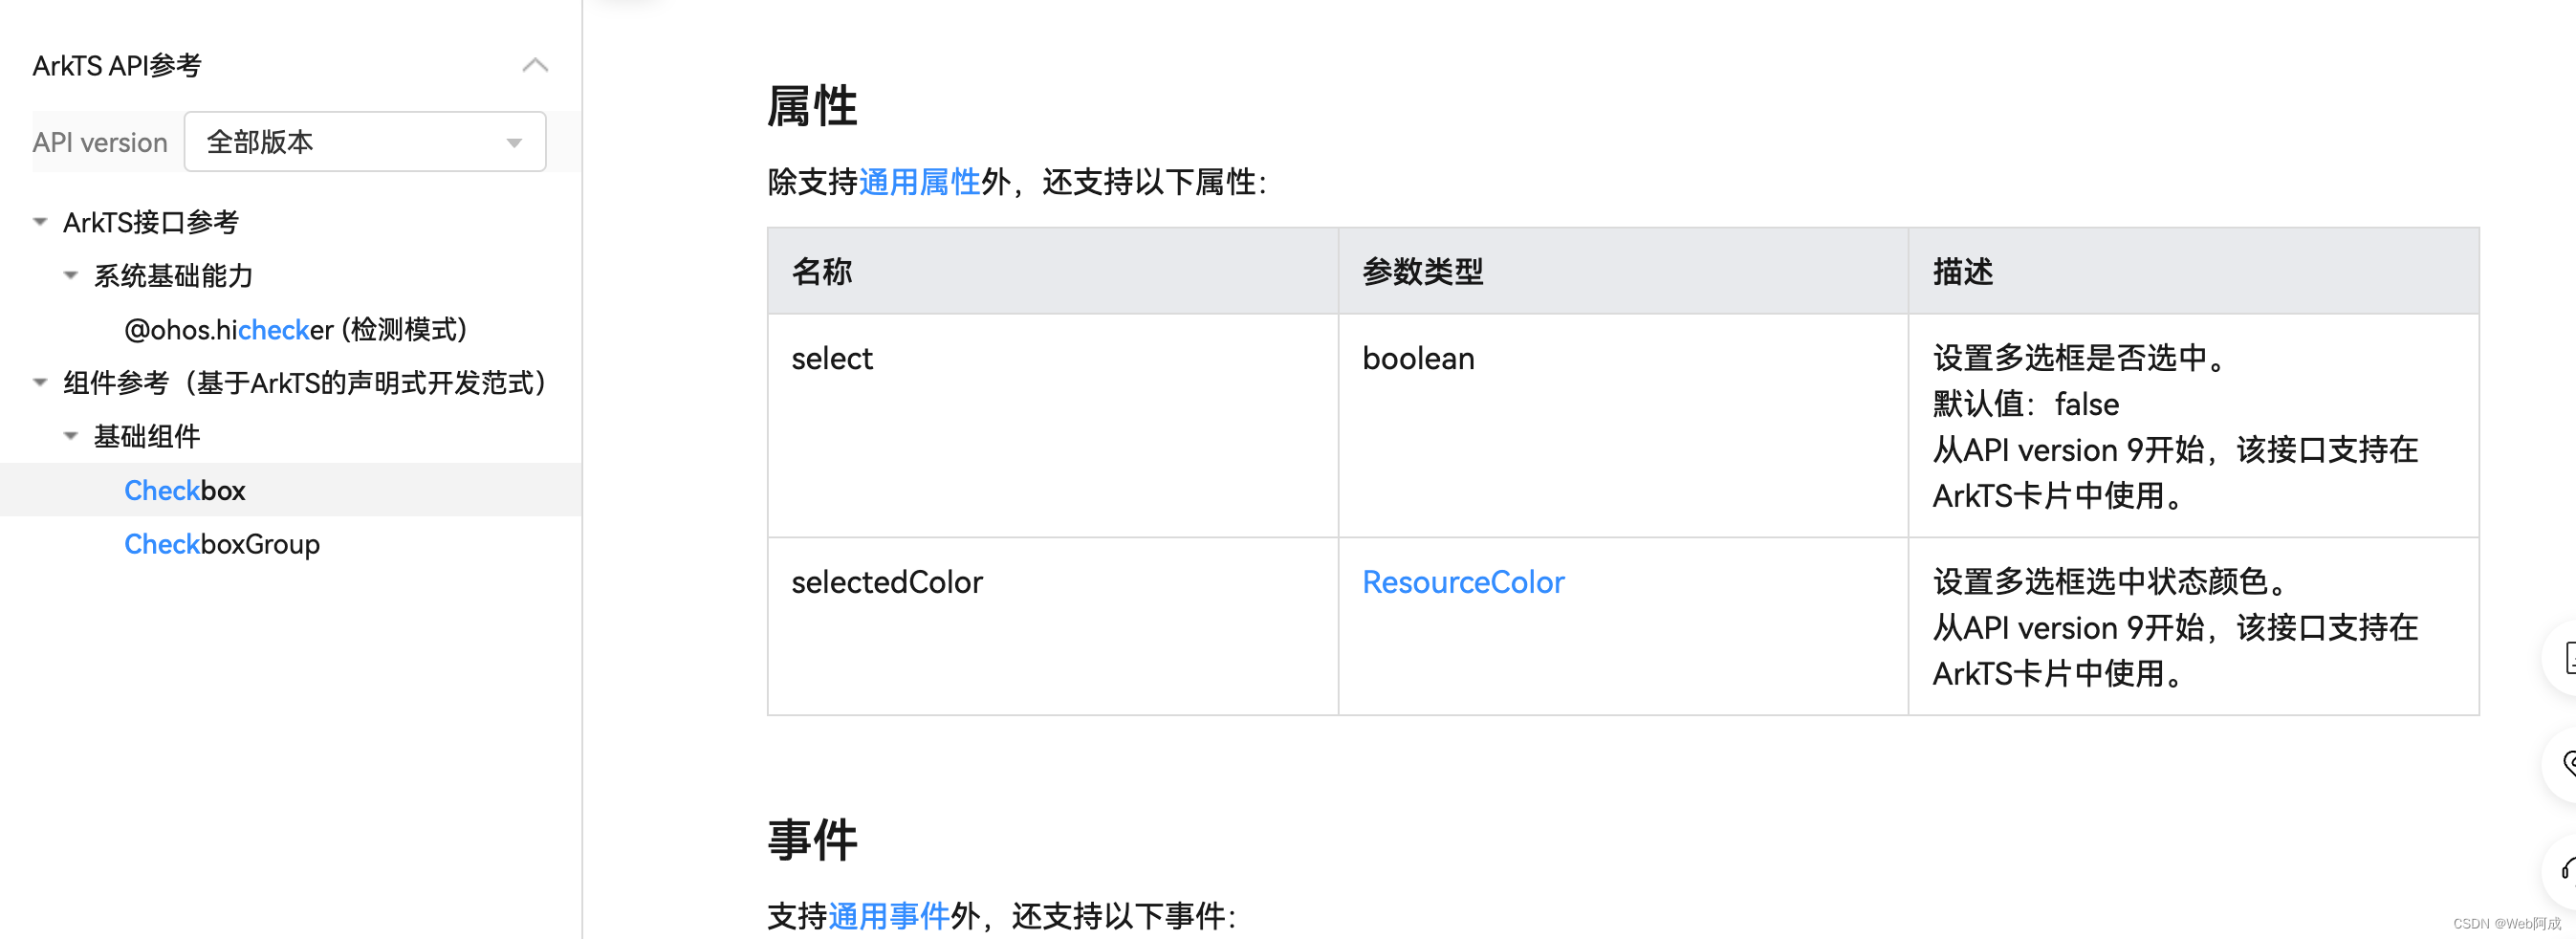Select the Checkbox item in sidebar

(185, 490)
